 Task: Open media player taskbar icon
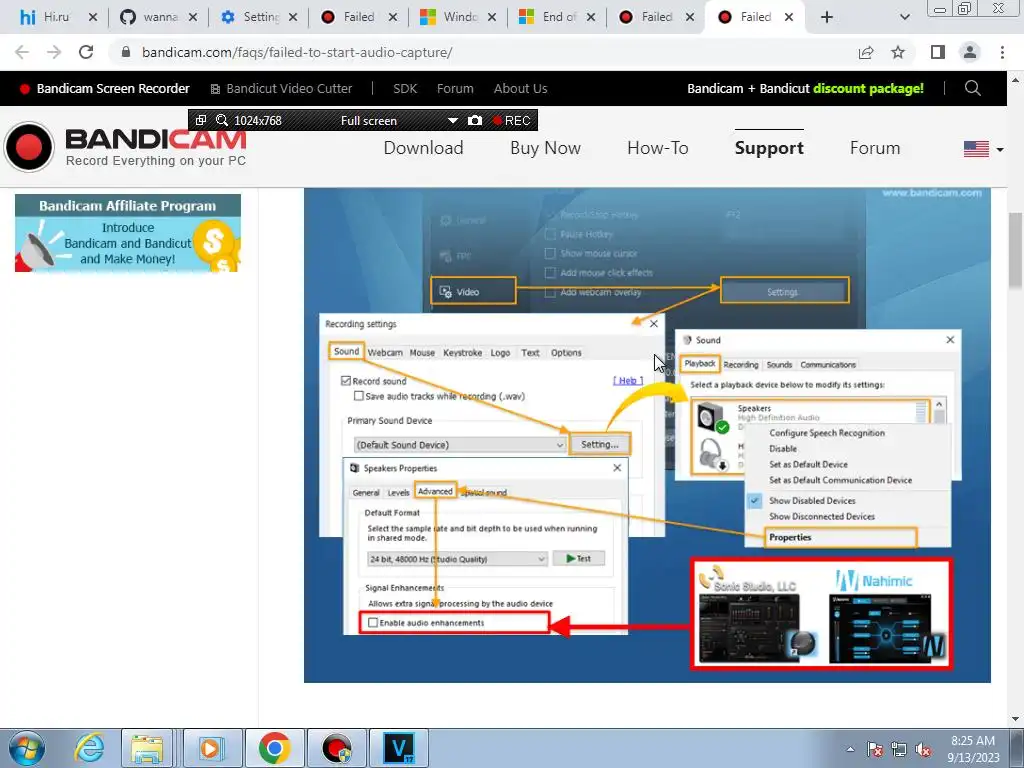tap(210, 748)
